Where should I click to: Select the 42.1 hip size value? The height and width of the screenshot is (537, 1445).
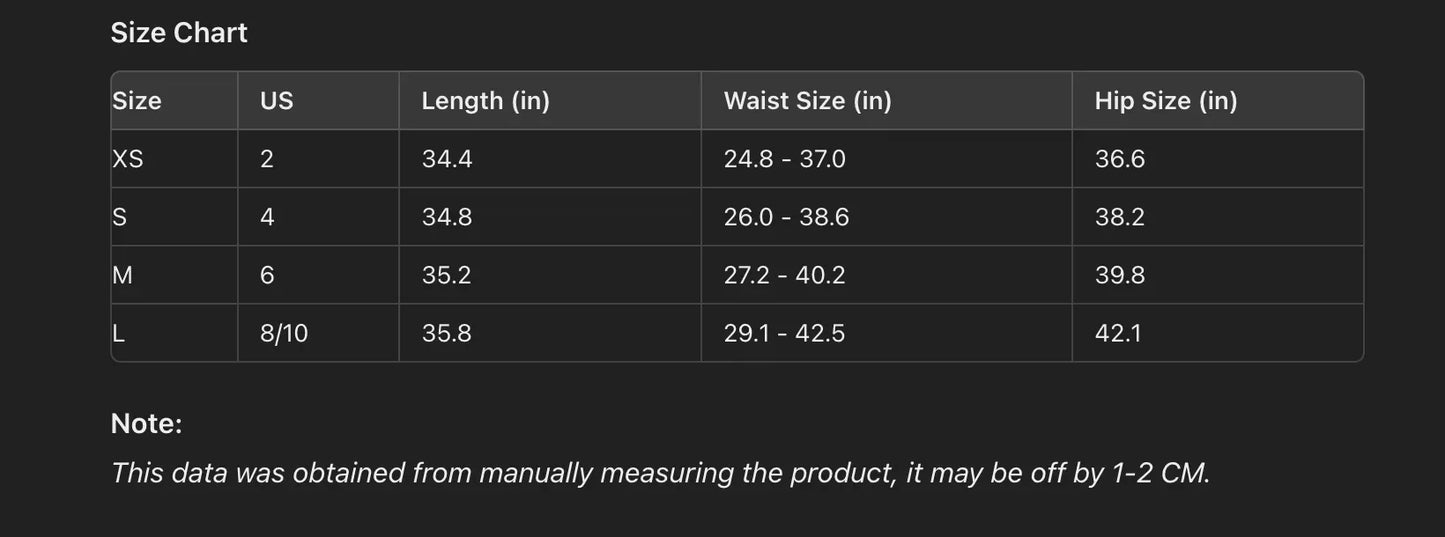(1118, 333)
